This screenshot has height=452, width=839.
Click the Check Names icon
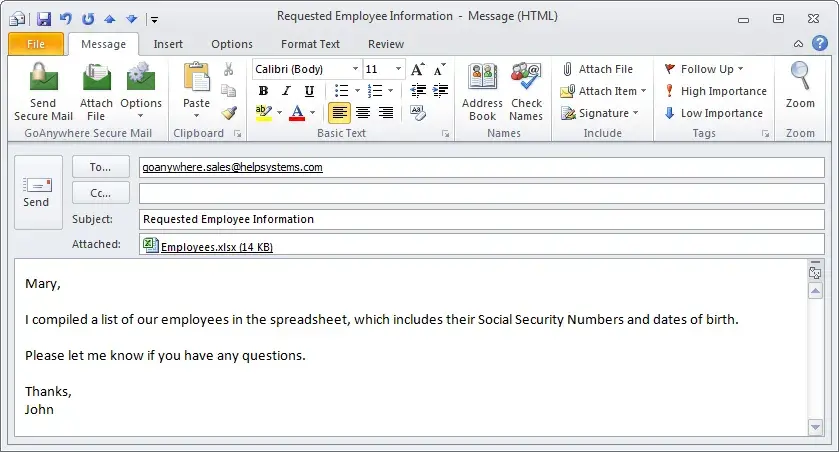pyautogui.click(x=526, y=78)
